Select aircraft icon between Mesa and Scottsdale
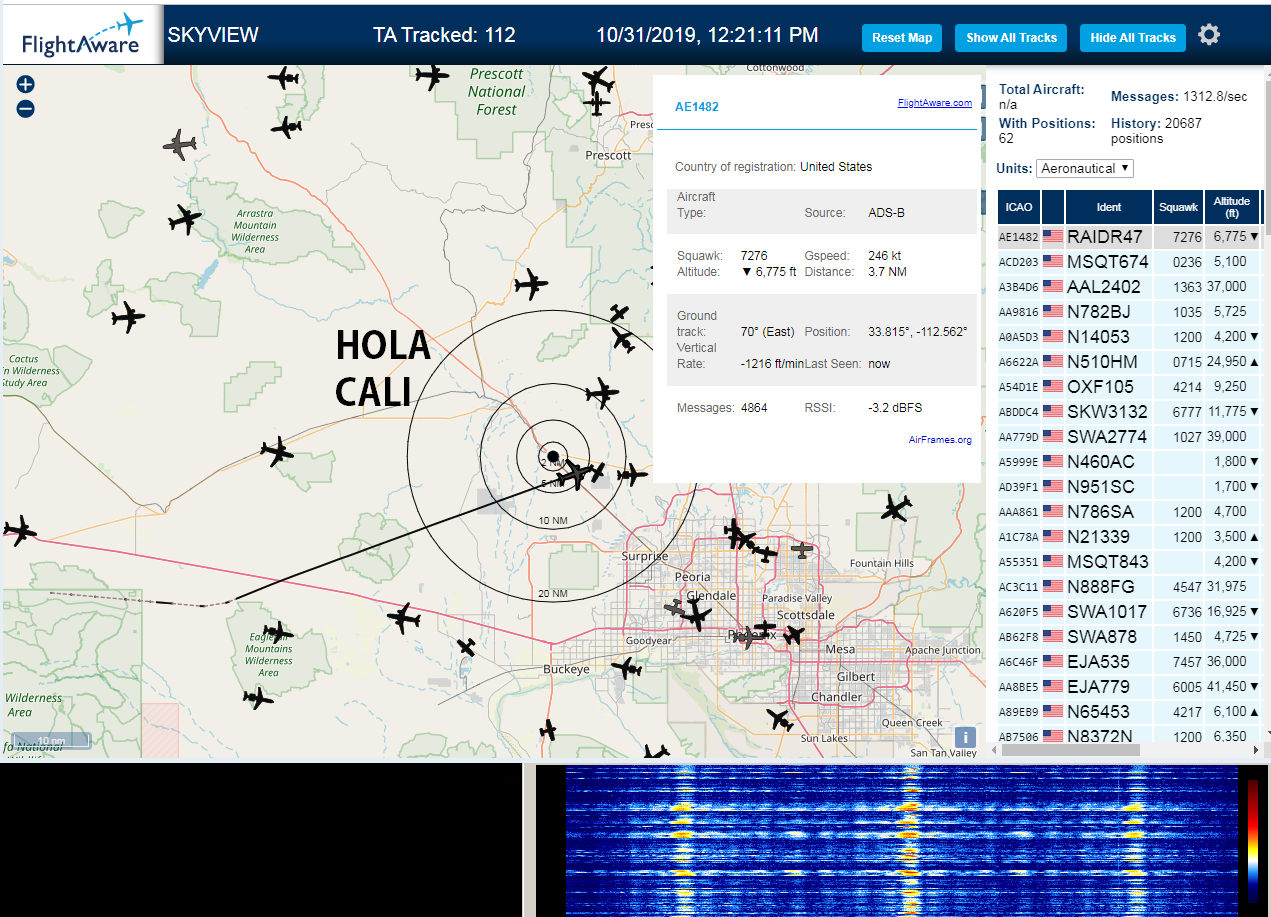This screenshot has width=1271, height=917. pyautogui.click(x=794, y=634)
